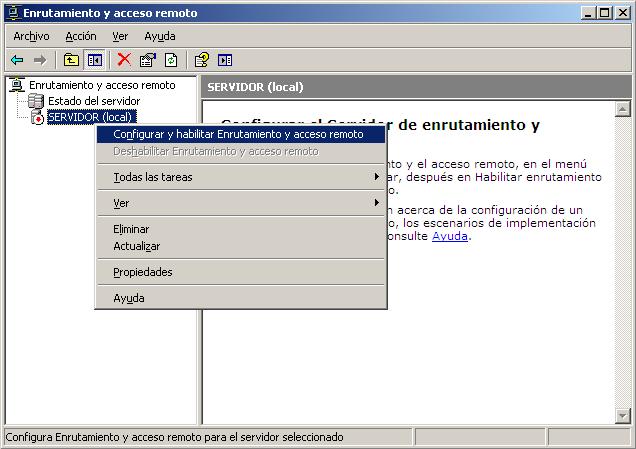Click the show/hide action pane icon

[x=225, y=60]
